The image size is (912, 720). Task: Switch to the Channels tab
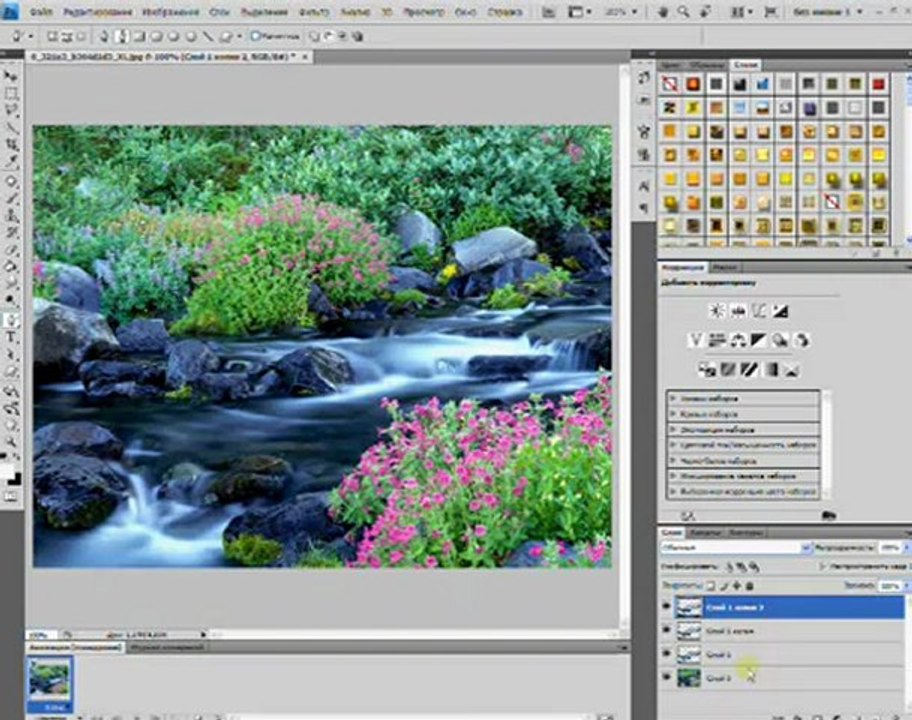(x=706, y=532)
